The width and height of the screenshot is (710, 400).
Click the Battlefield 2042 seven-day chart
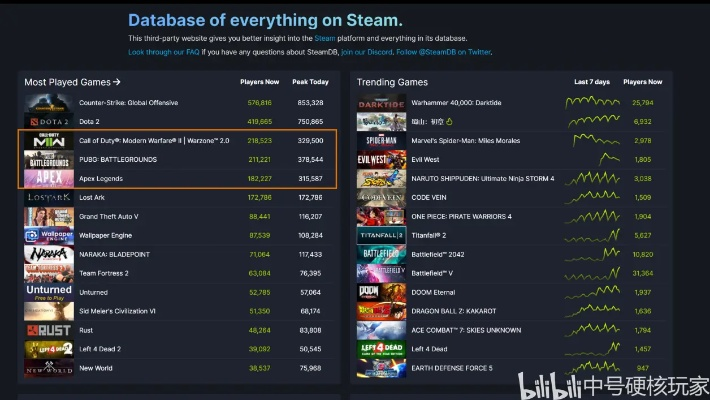pos(592,254)
